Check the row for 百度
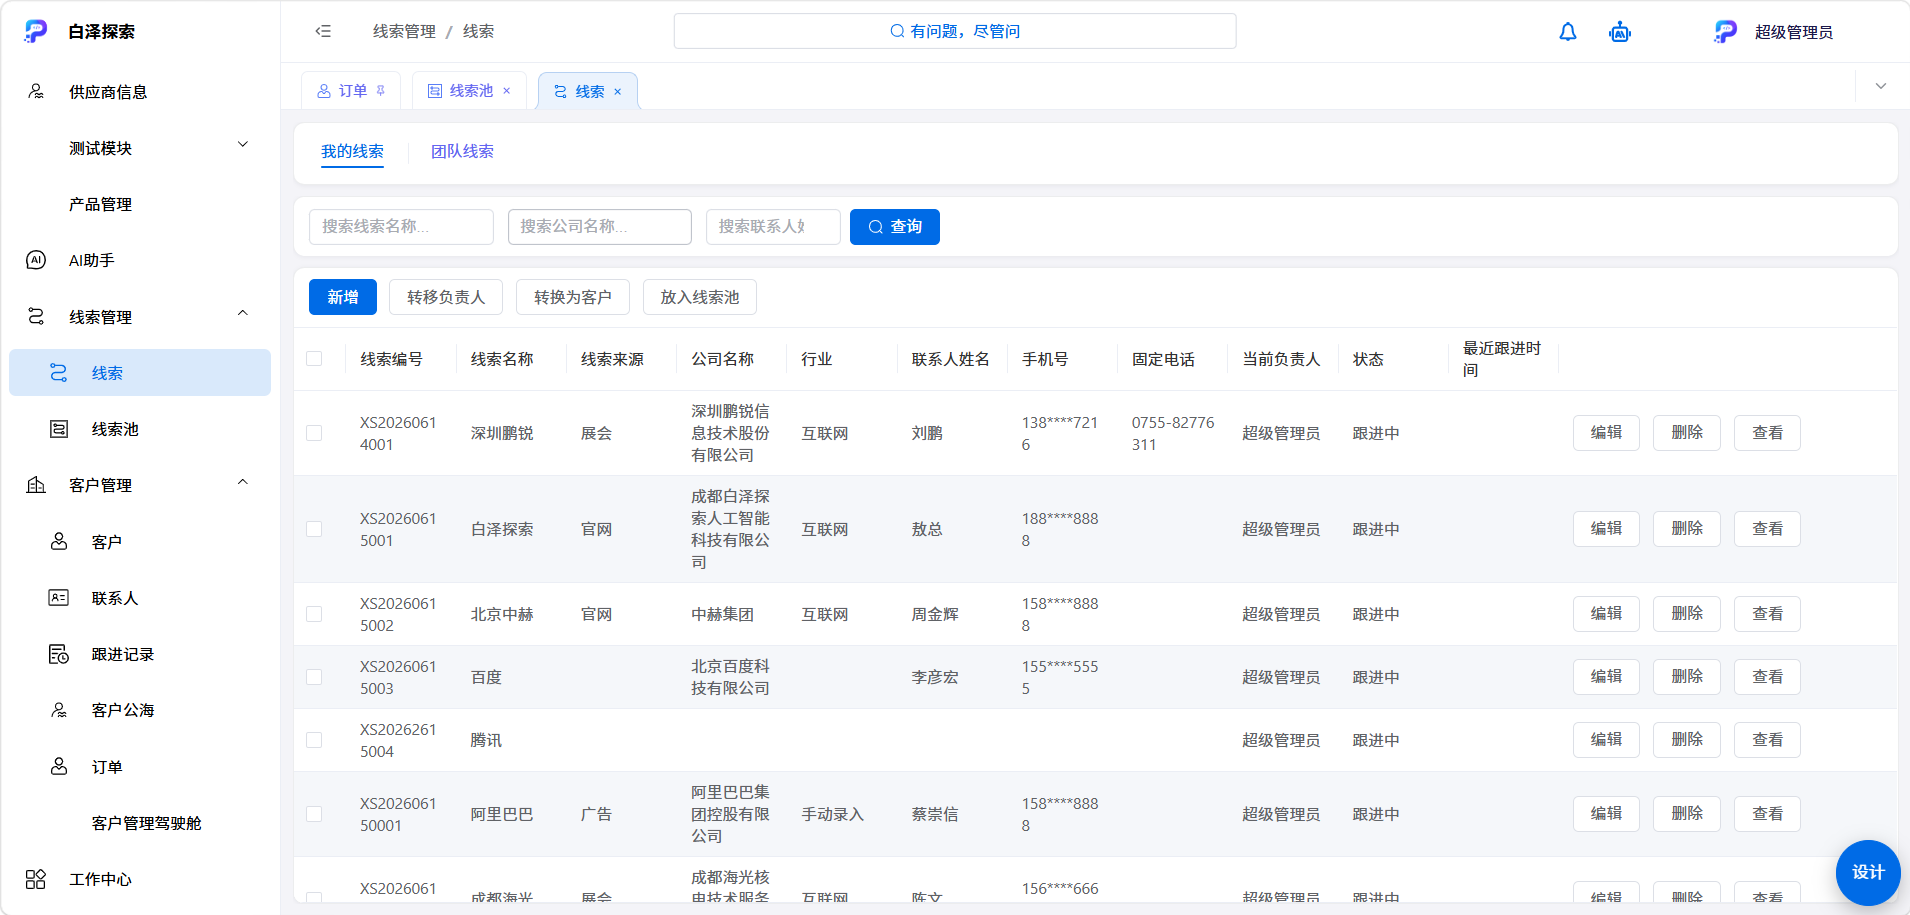Viewport: 1910px width, 915px height. click(314, 677)
